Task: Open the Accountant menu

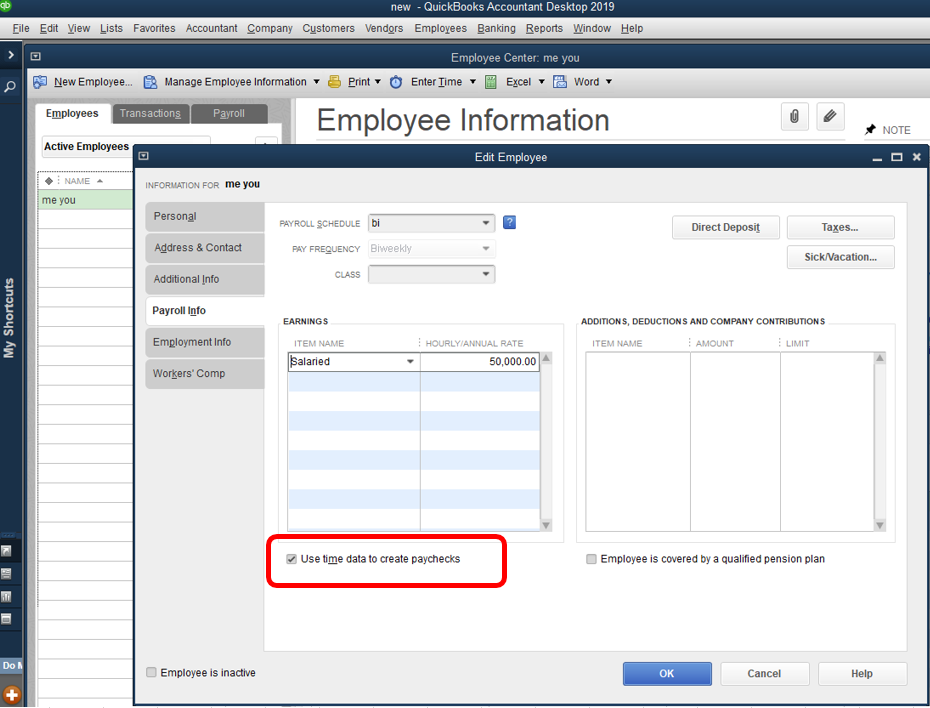Action: click(211, 28)
